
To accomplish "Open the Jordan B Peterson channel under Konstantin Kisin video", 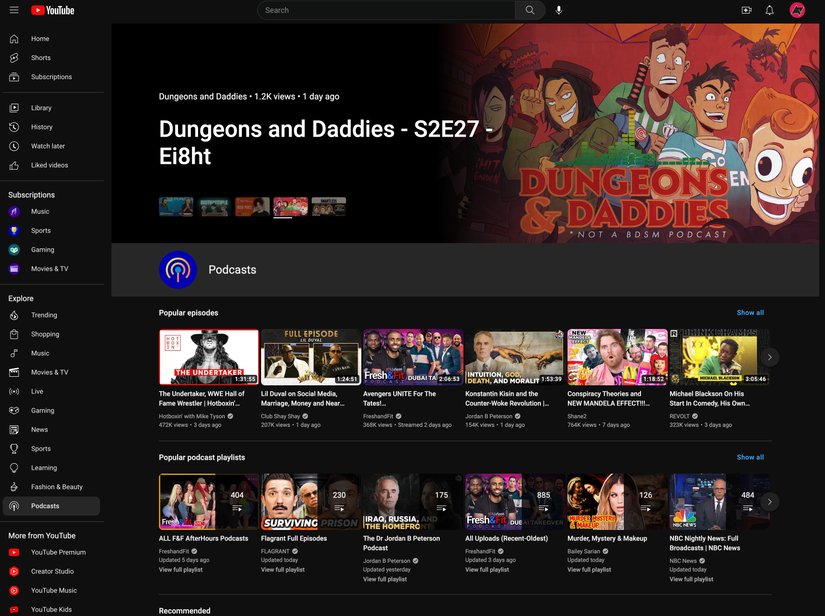I will pos(489,416).
